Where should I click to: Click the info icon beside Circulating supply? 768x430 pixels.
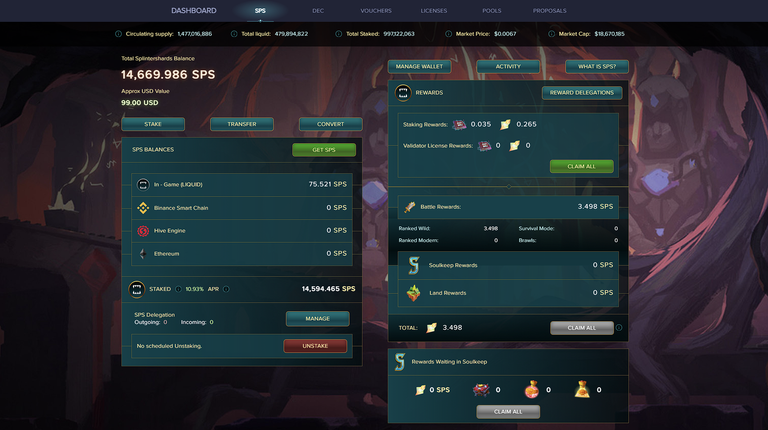118,34
